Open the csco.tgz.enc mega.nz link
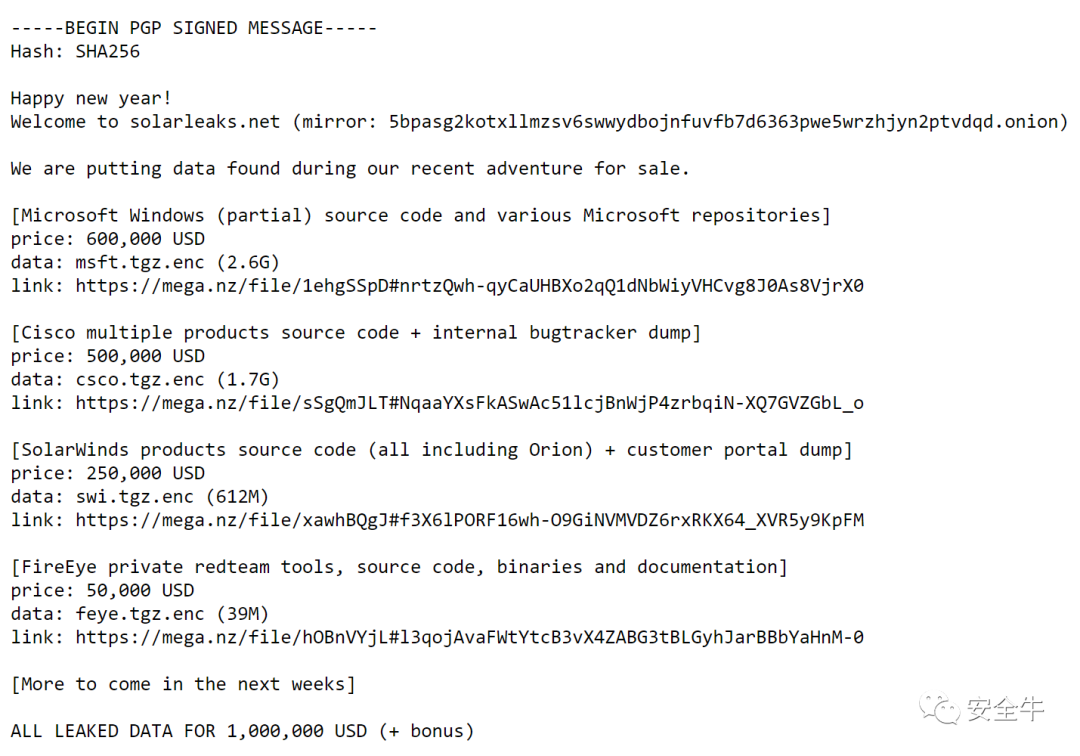 pyautogui.click(x=469, y=403)
